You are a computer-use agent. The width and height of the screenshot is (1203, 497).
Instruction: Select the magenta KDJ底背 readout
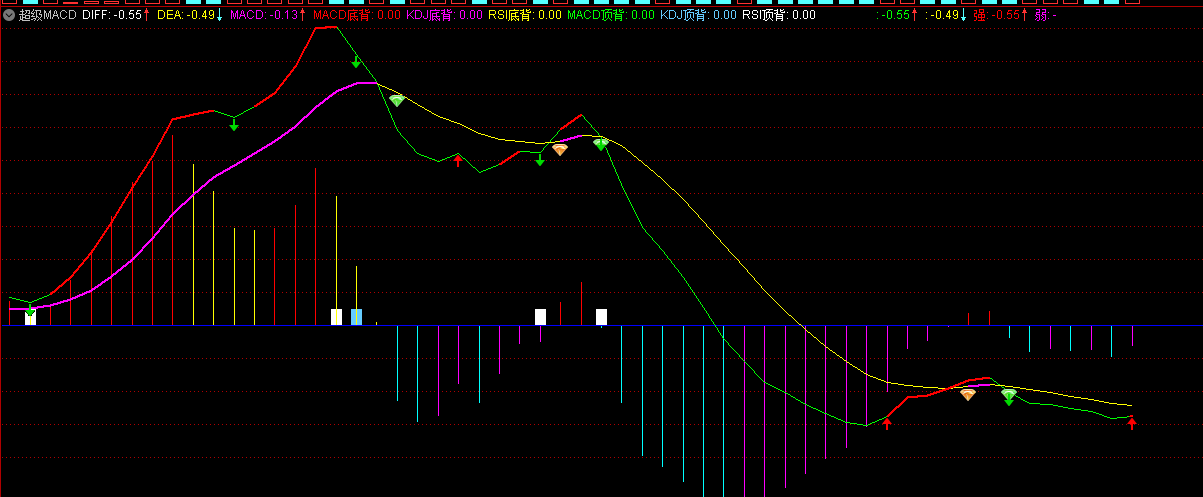coord(443,15)
